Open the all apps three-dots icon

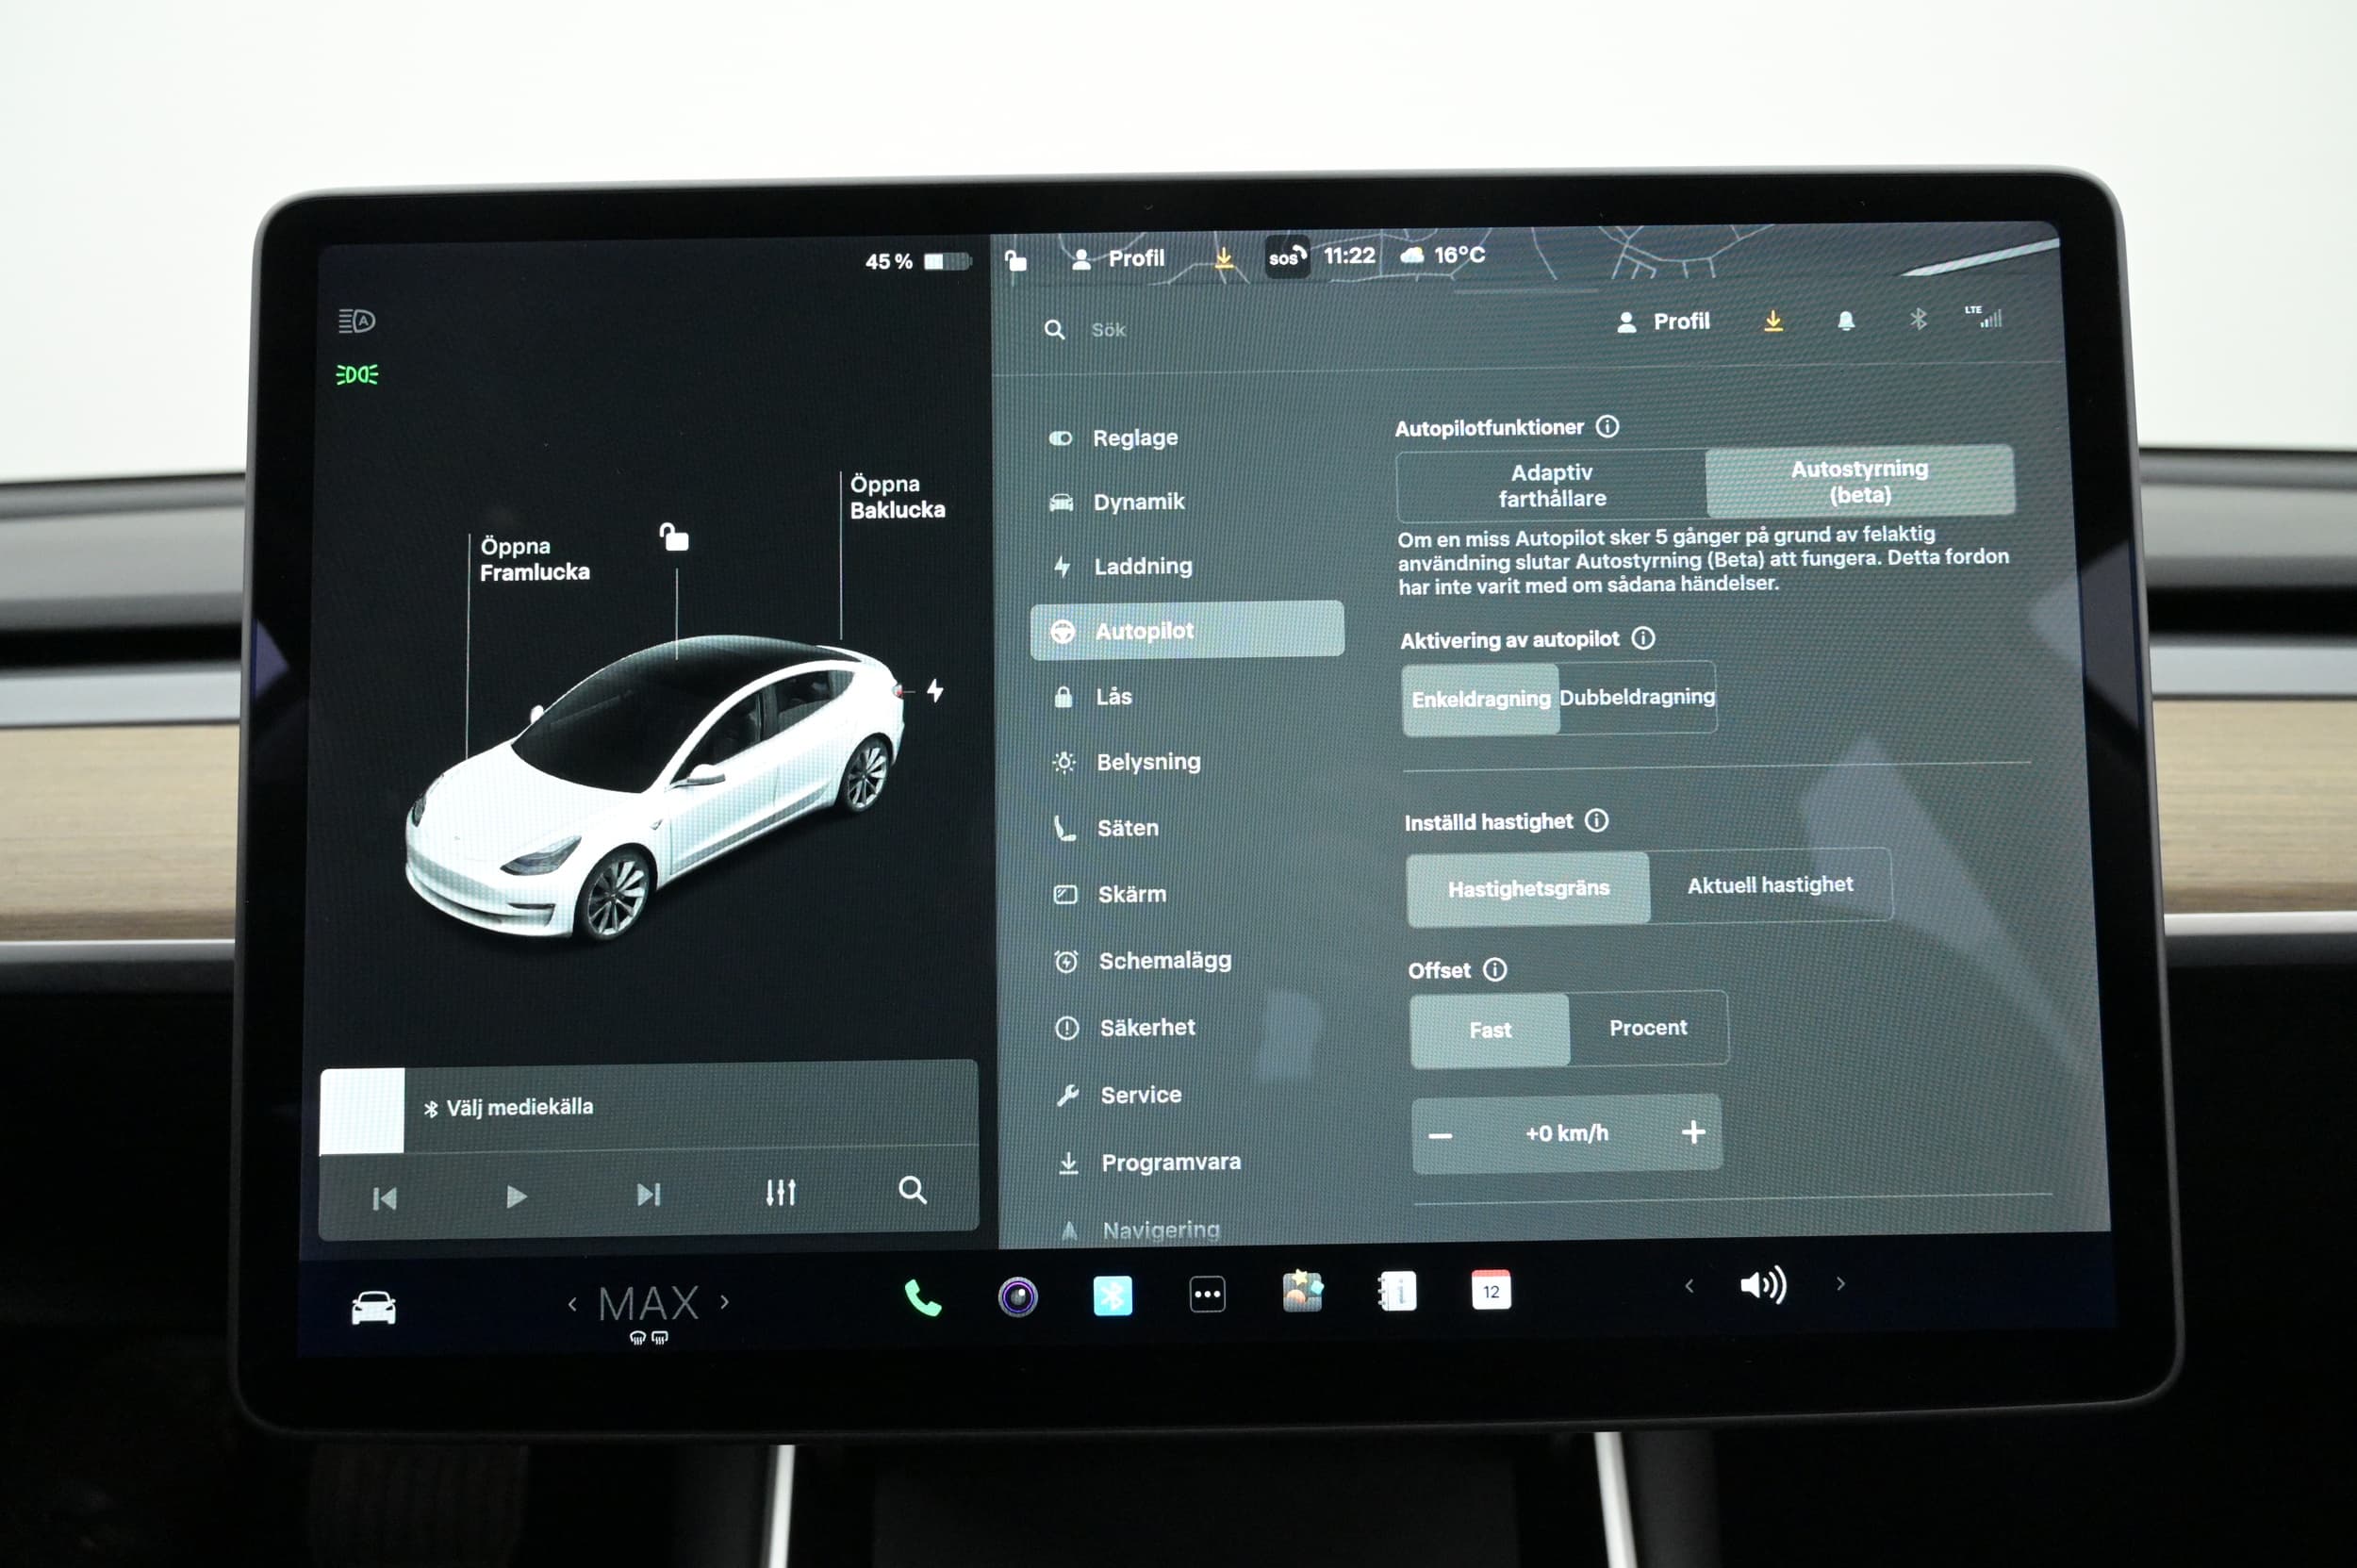(1207, 1294)
